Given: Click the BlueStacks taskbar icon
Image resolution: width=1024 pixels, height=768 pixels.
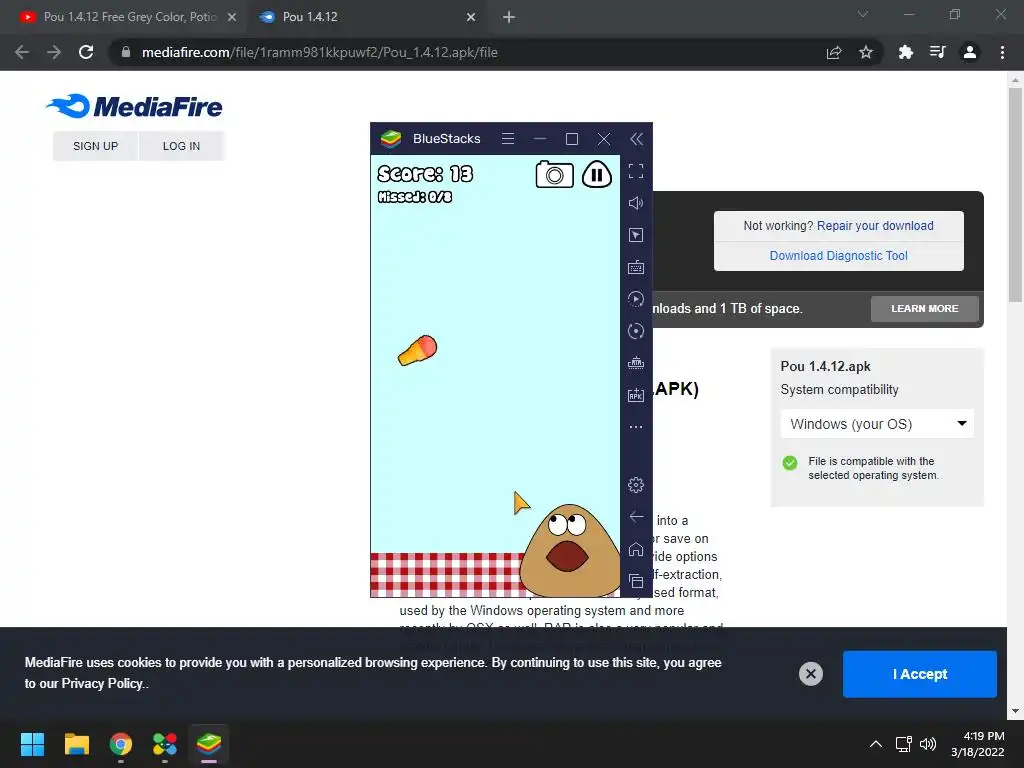Looking at the screenshot, I should click(x=209, y=744).
